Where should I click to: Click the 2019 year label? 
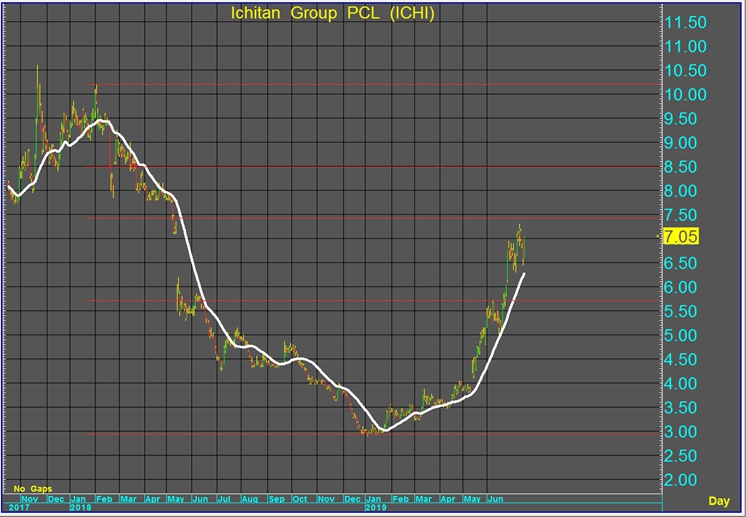pyautogui.click(x=376, y=507)
